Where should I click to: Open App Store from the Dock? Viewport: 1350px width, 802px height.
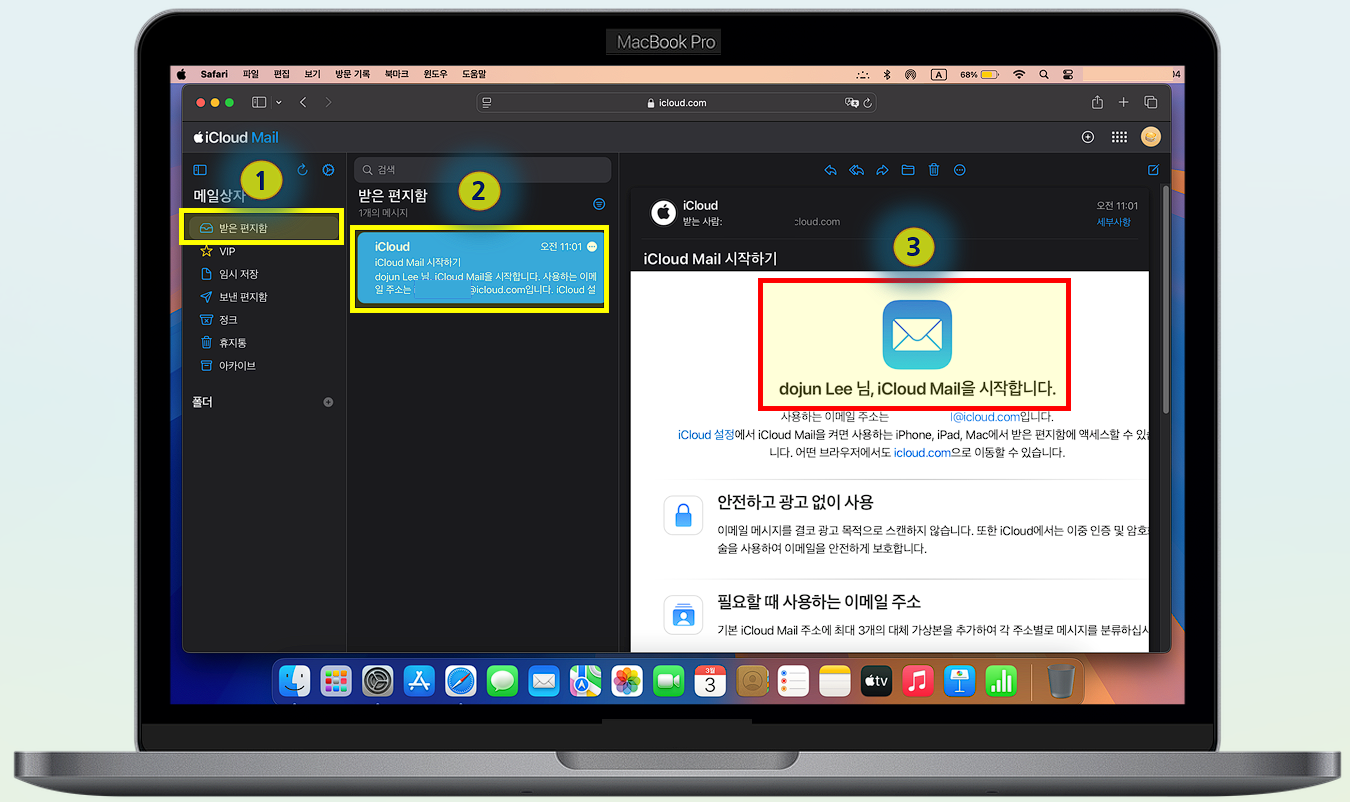(x=419, y=681)
